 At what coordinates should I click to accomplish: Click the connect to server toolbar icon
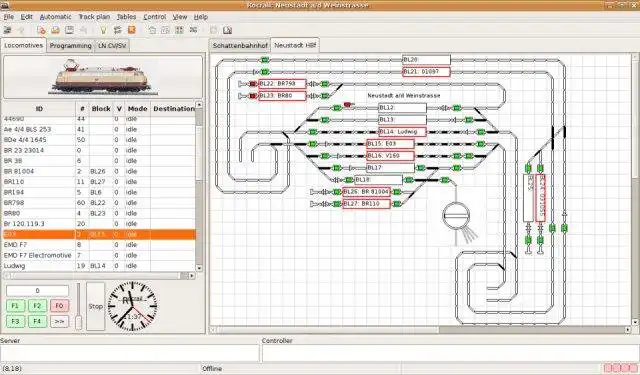coord(7,30)
